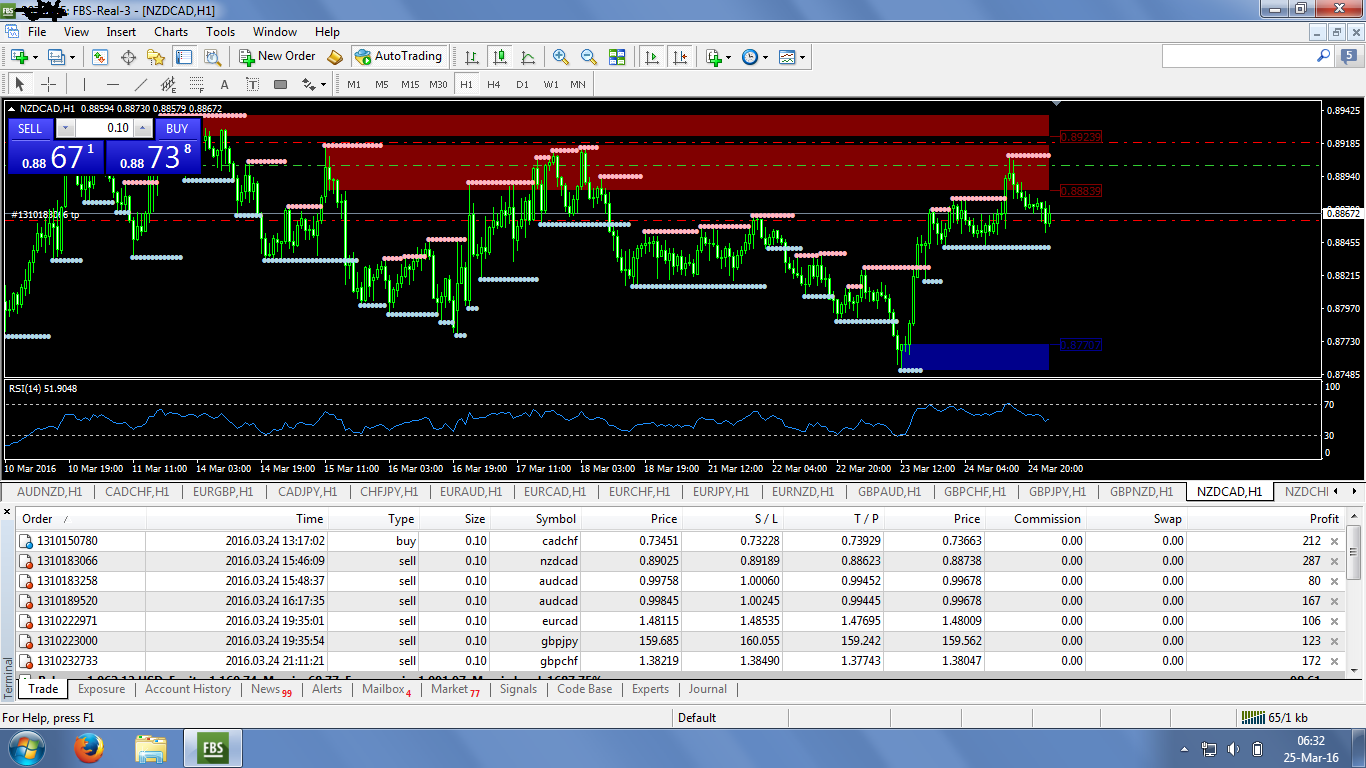1366x768 pixels.
Task: Toggle the Terminal panel icon
Action: (x=184, y=57)
